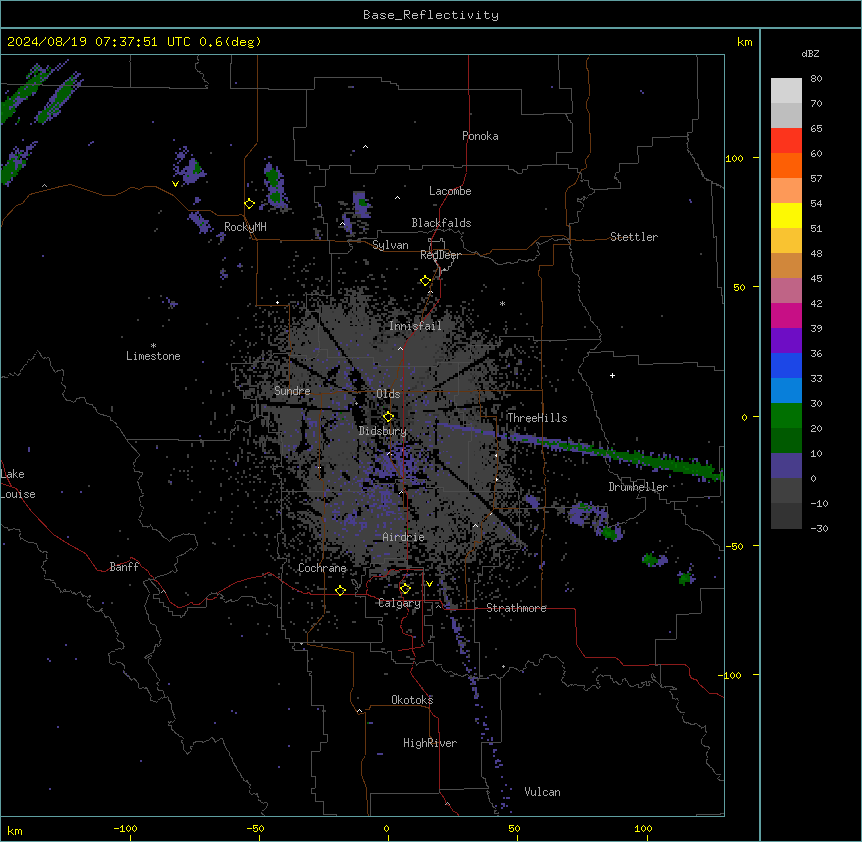
Task: Click the yellow diamond marker near Olds
Action: [x=388, y=417]
